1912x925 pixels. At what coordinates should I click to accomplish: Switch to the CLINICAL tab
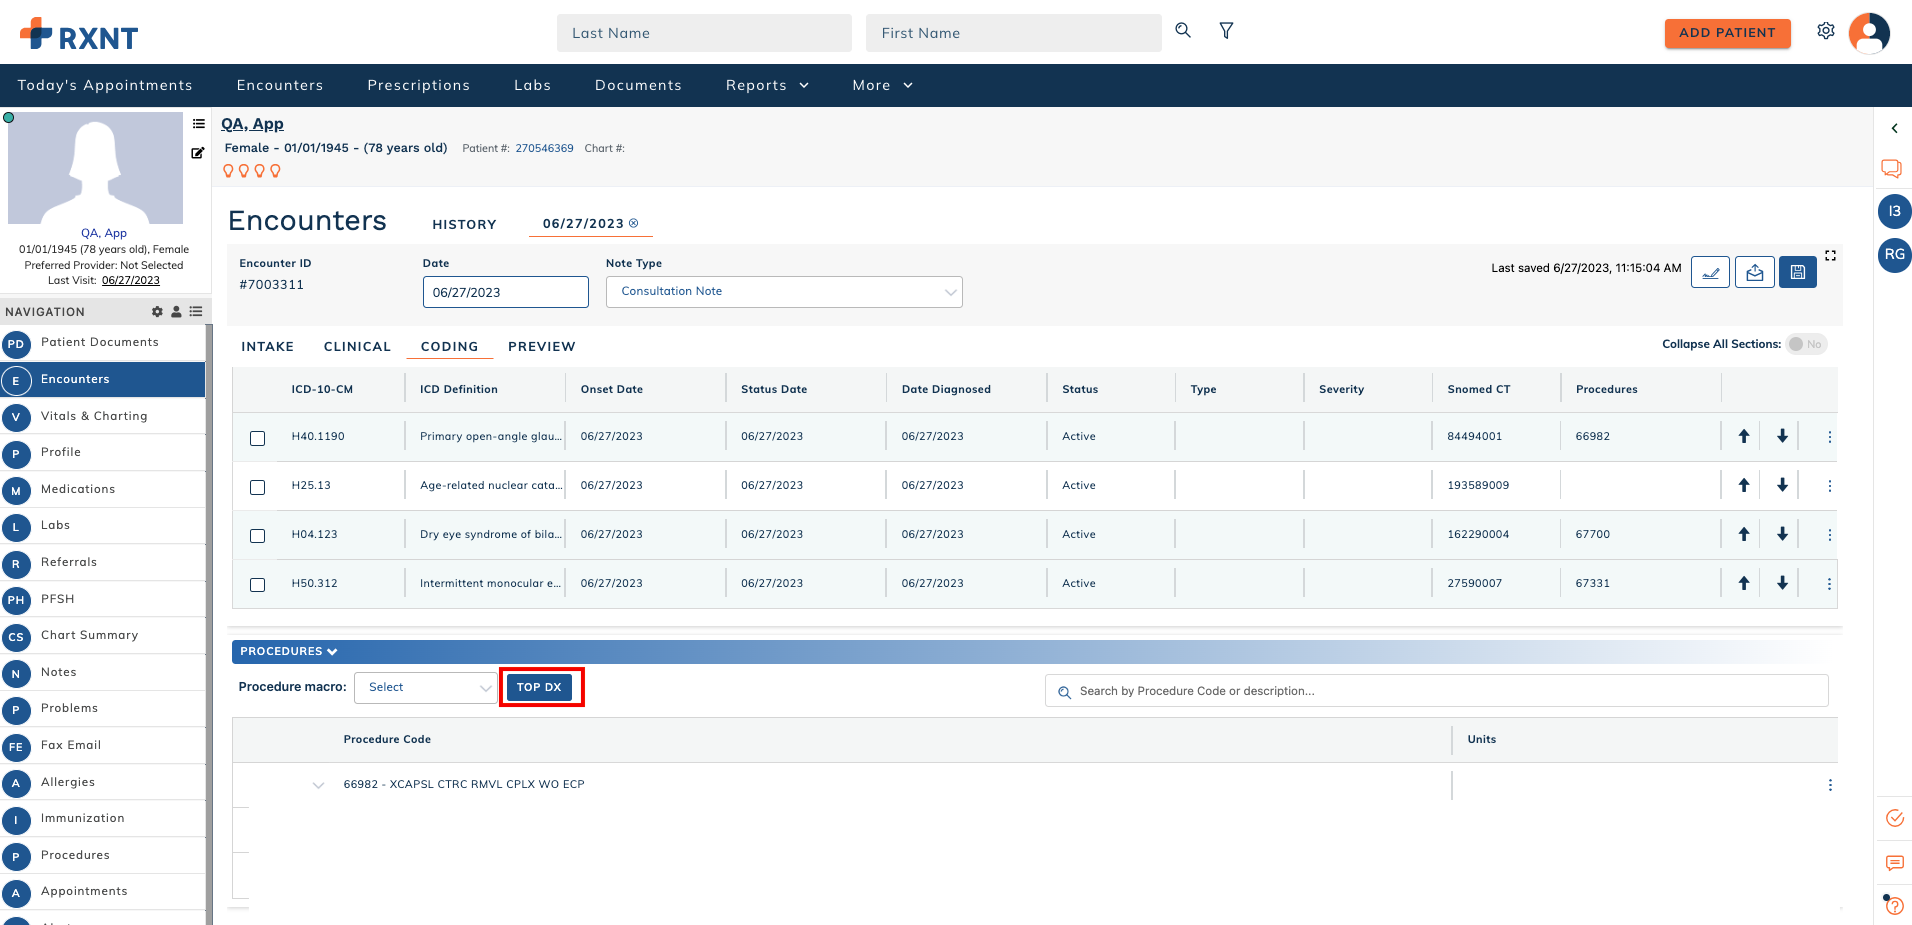tap(357, 346)
